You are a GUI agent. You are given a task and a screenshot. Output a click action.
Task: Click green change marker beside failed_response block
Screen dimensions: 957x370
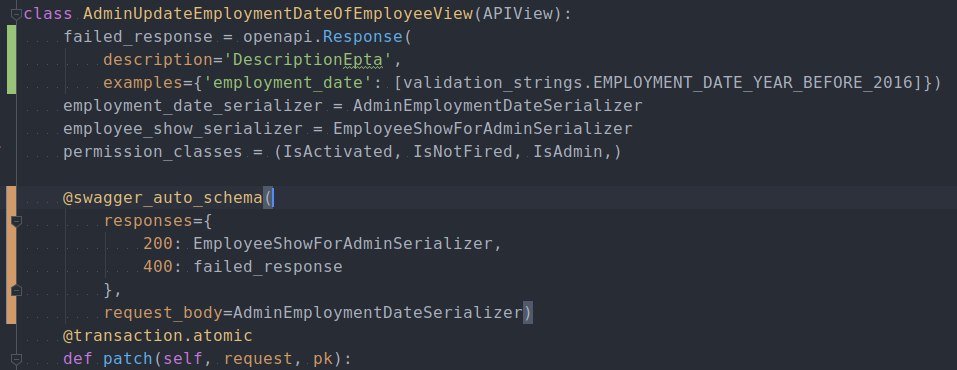tap(12, 60)
